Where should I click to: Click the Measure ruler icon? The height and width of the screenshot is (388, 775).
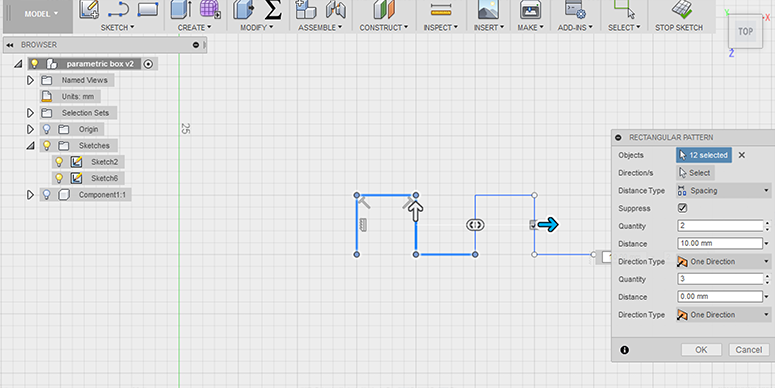440,9
